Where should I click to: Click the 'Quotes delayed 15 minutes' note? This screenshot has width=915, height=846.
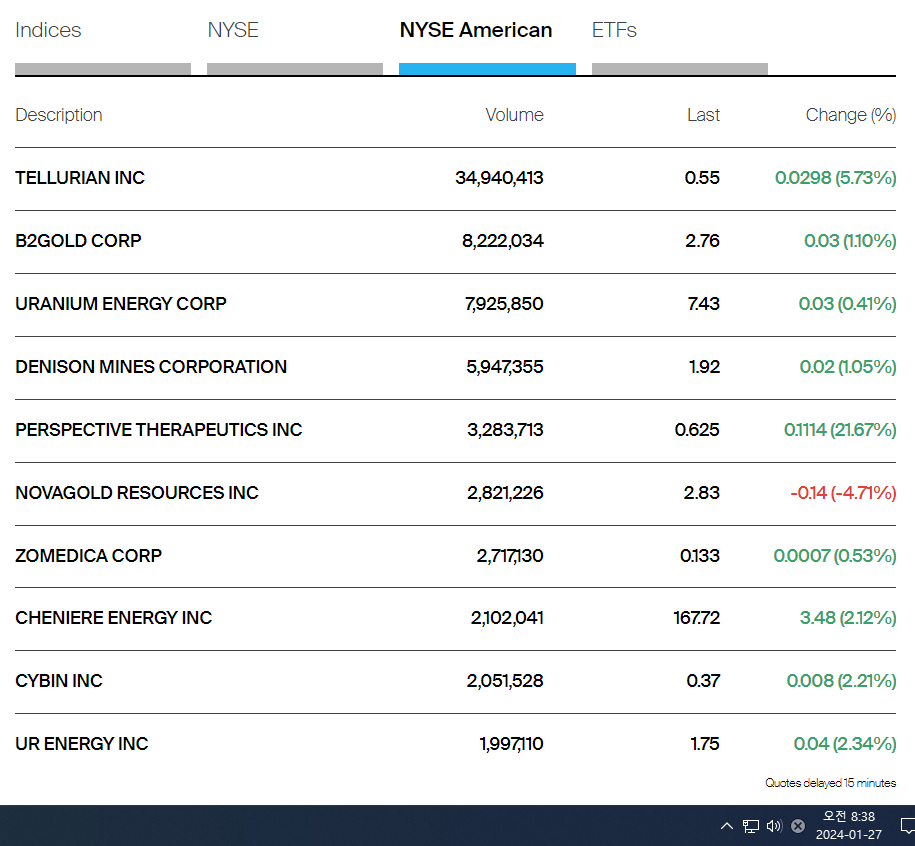click(830, 783)
